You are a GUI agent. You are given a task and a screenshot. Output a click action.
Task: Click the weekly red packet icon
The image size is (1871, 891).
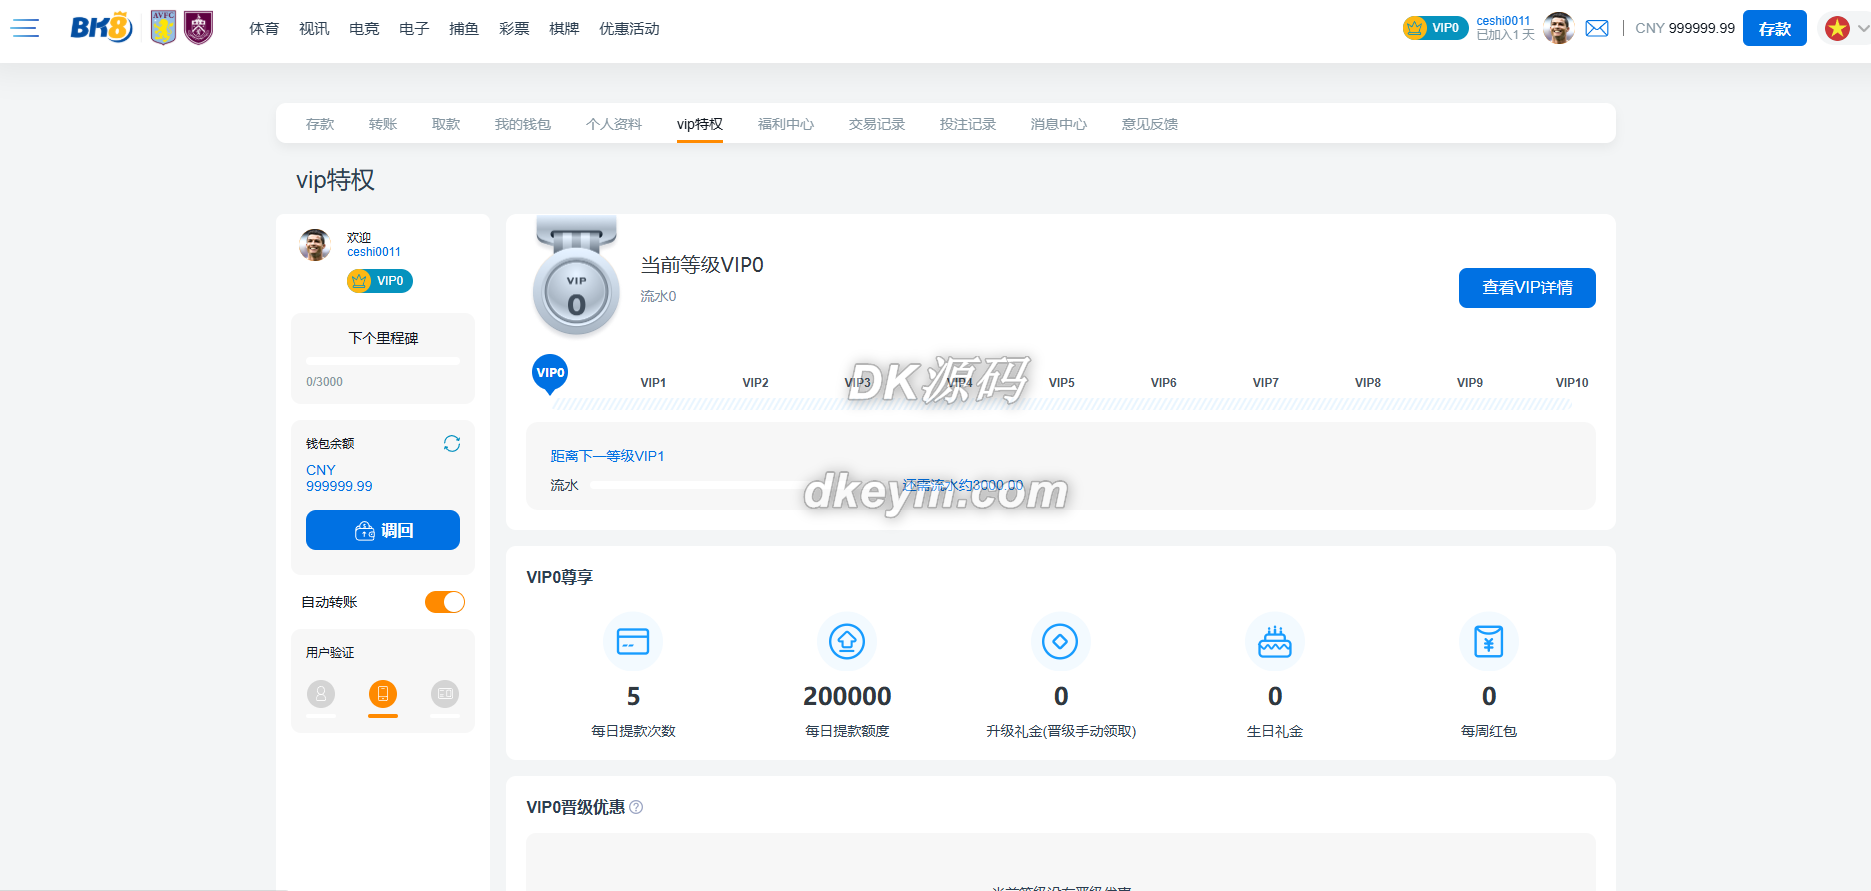[1488, 641]
